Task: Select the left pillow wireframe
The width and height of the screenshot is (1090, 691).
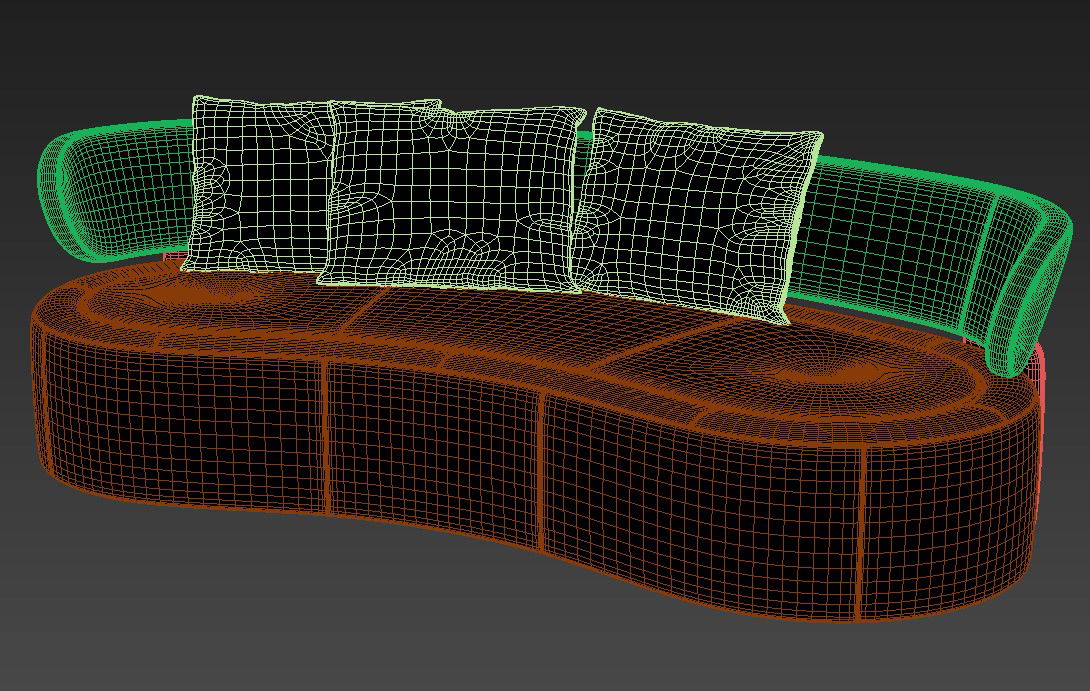Action: (x=258, y=185)
